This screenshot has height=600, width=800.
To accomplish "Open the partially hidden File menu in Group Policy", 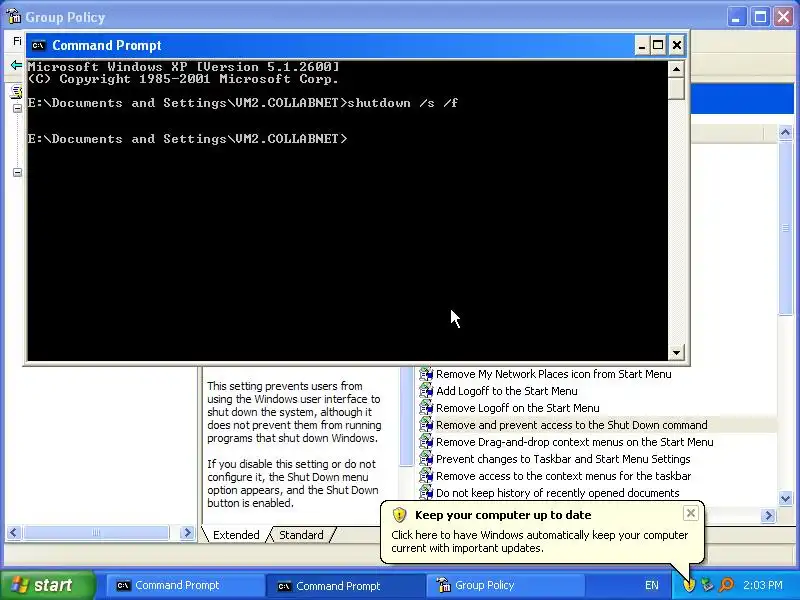I will pos(17,41).
